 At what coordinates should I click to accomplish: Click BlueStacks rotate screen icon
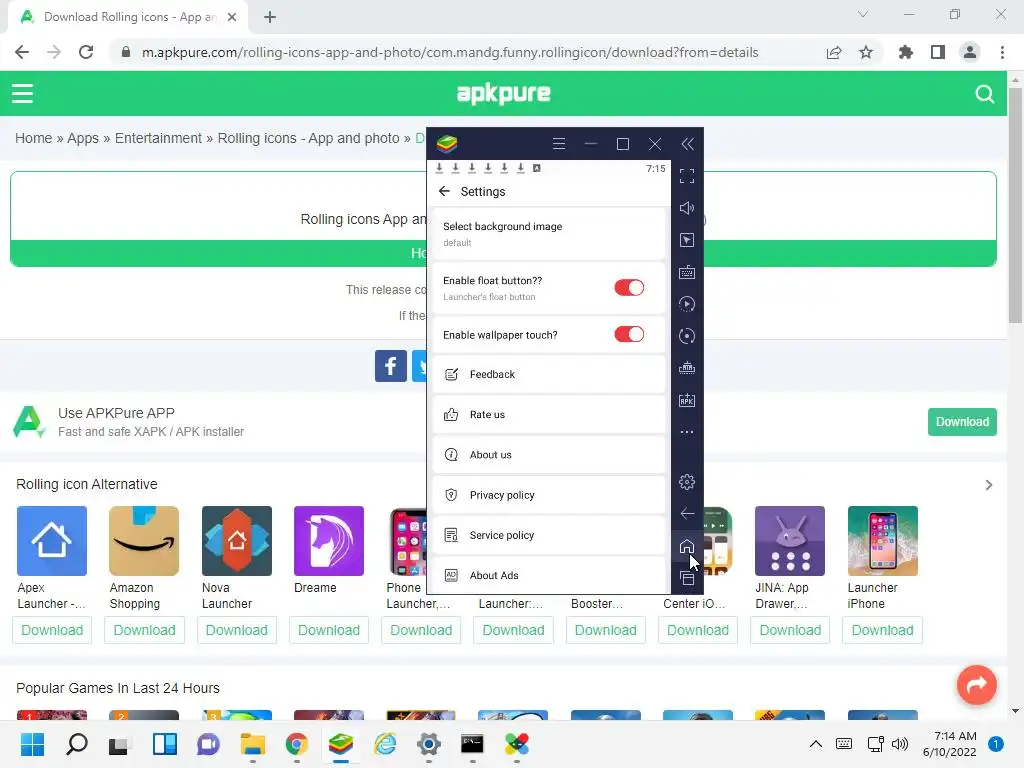[x=686, y=336]
